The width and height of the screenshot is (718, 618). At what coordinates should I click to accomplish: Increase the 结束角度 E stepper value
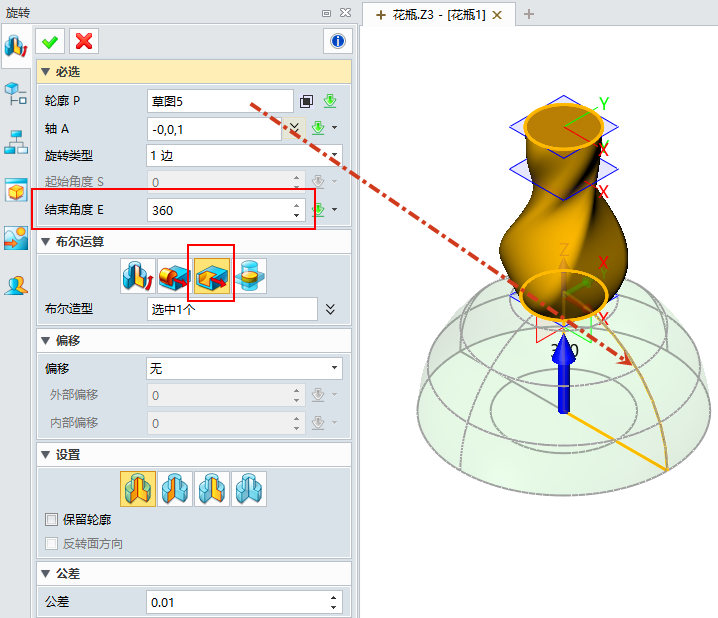[x=296, y=205]
